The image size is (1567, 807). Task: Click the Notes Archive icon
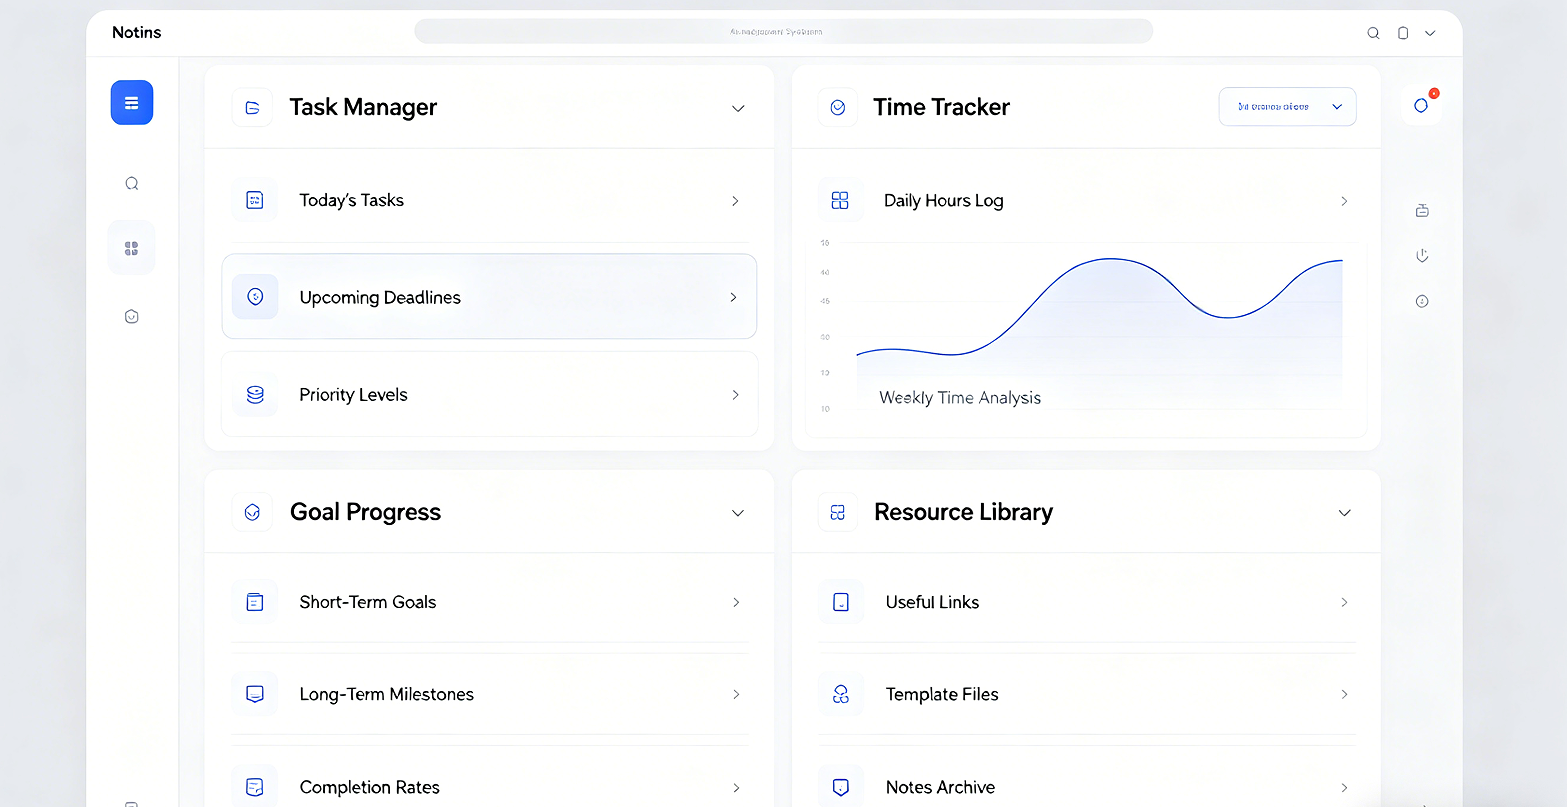click(841, 787)
